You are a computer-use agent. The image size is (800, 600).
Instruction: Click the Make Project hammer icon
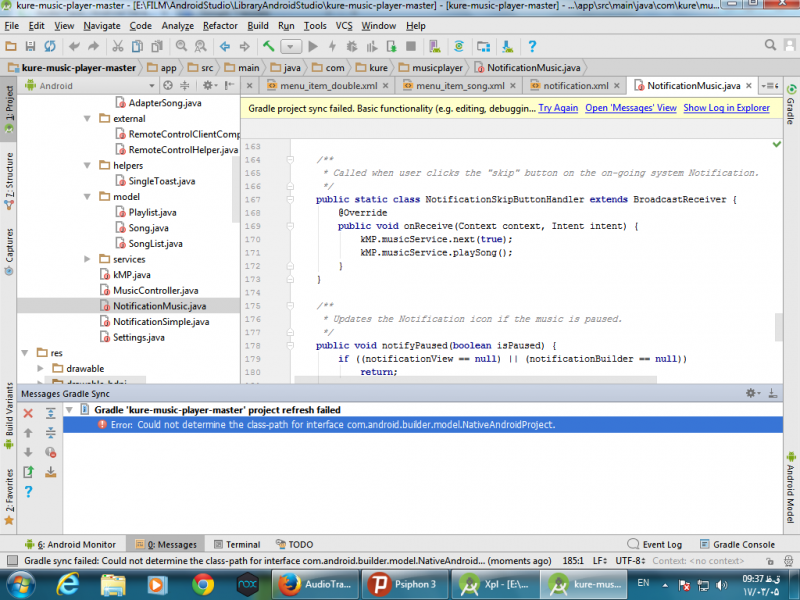268,46
